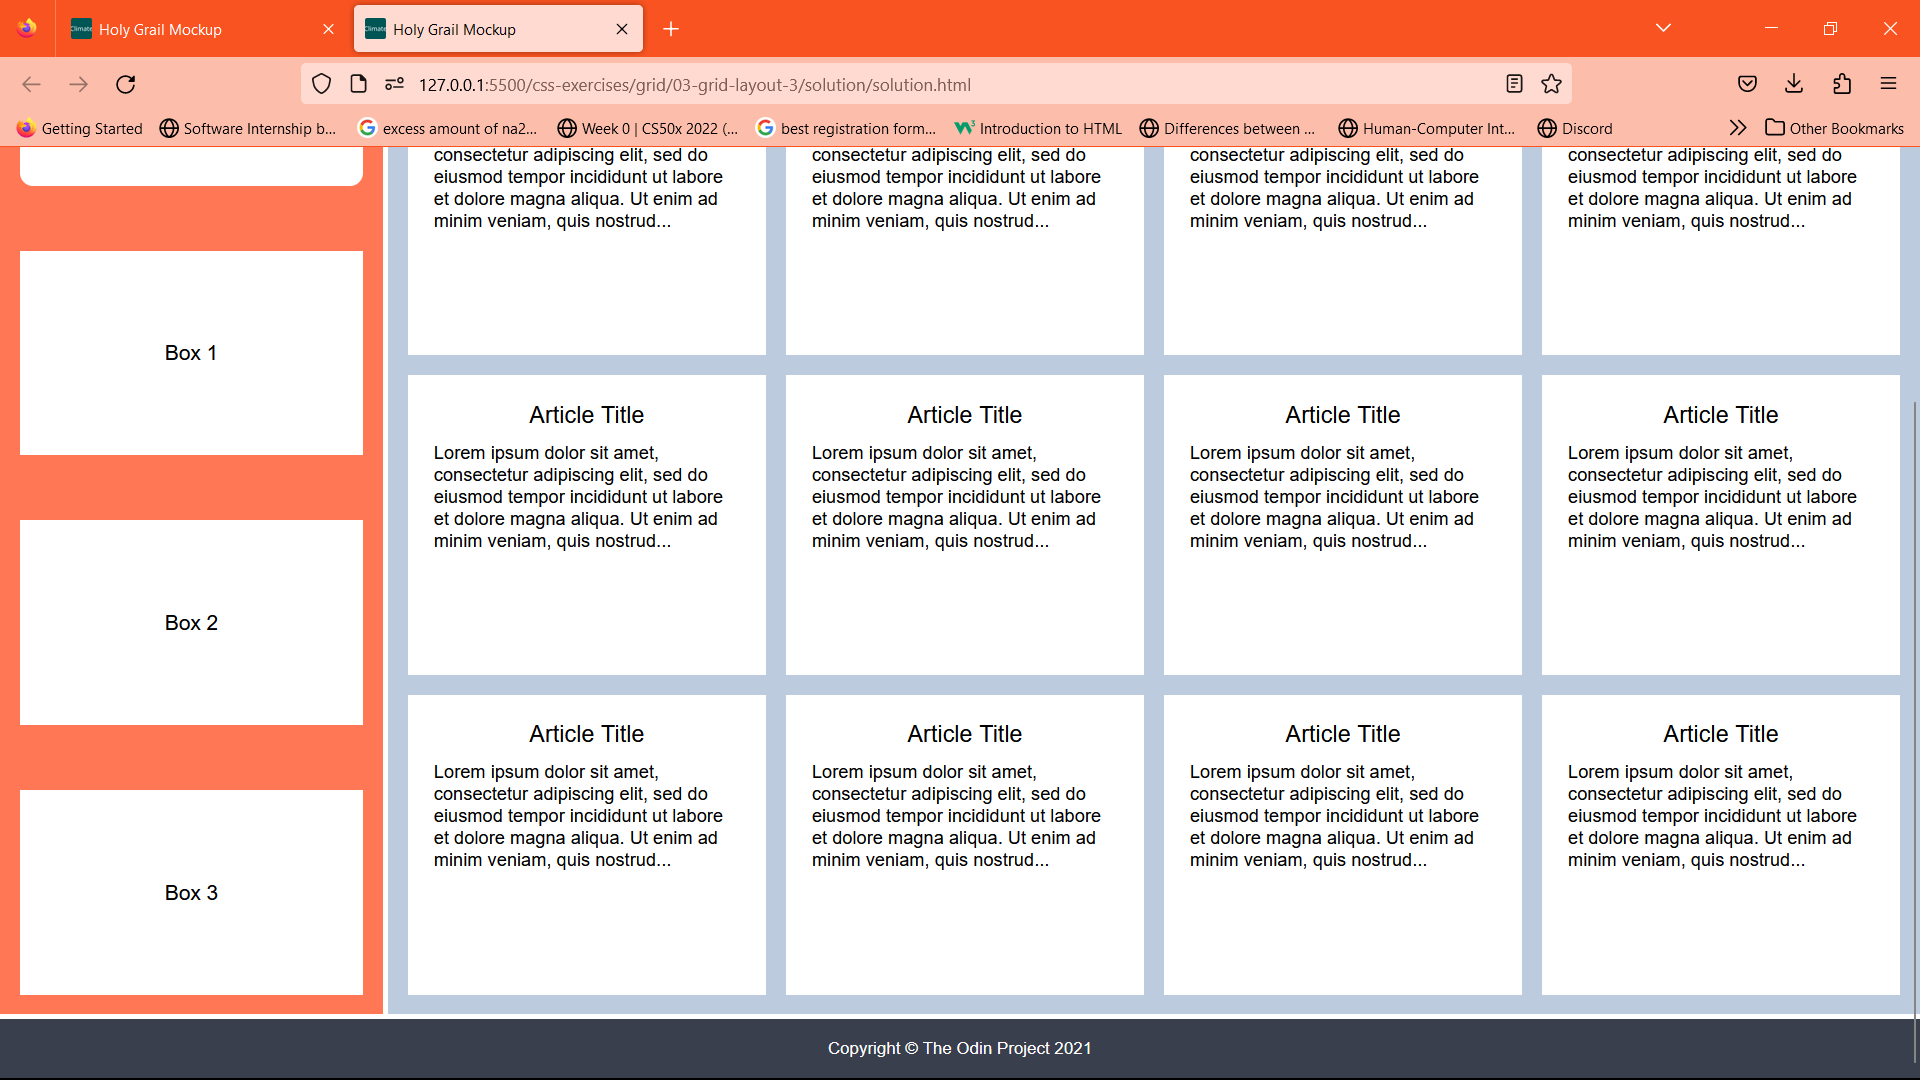Open a new tab with the plus button

tap(670, 29)
